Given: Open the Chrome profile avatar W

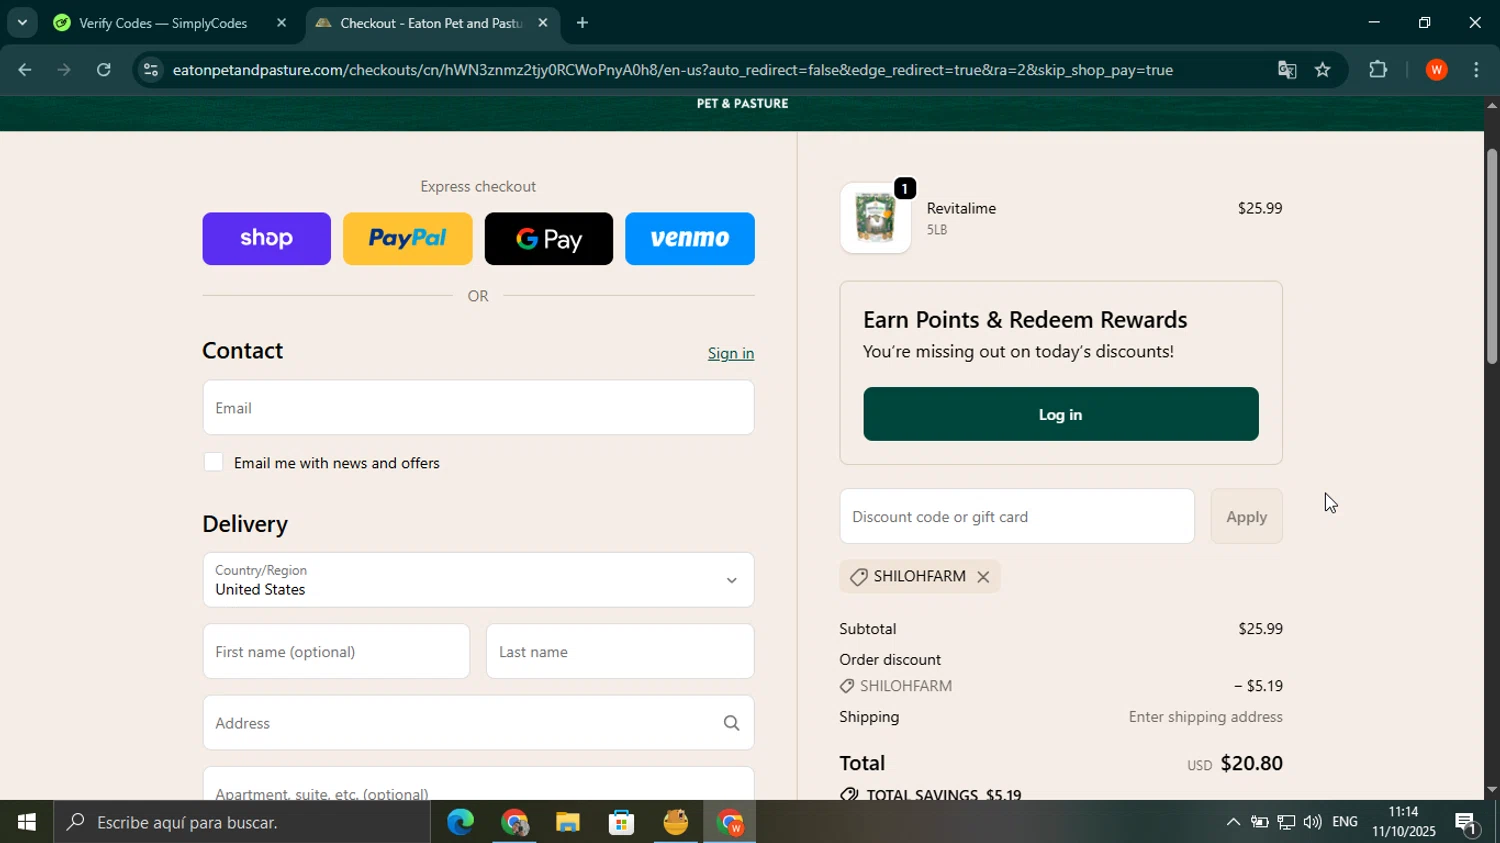Looking at the screenshot, I should (1437, 70).
